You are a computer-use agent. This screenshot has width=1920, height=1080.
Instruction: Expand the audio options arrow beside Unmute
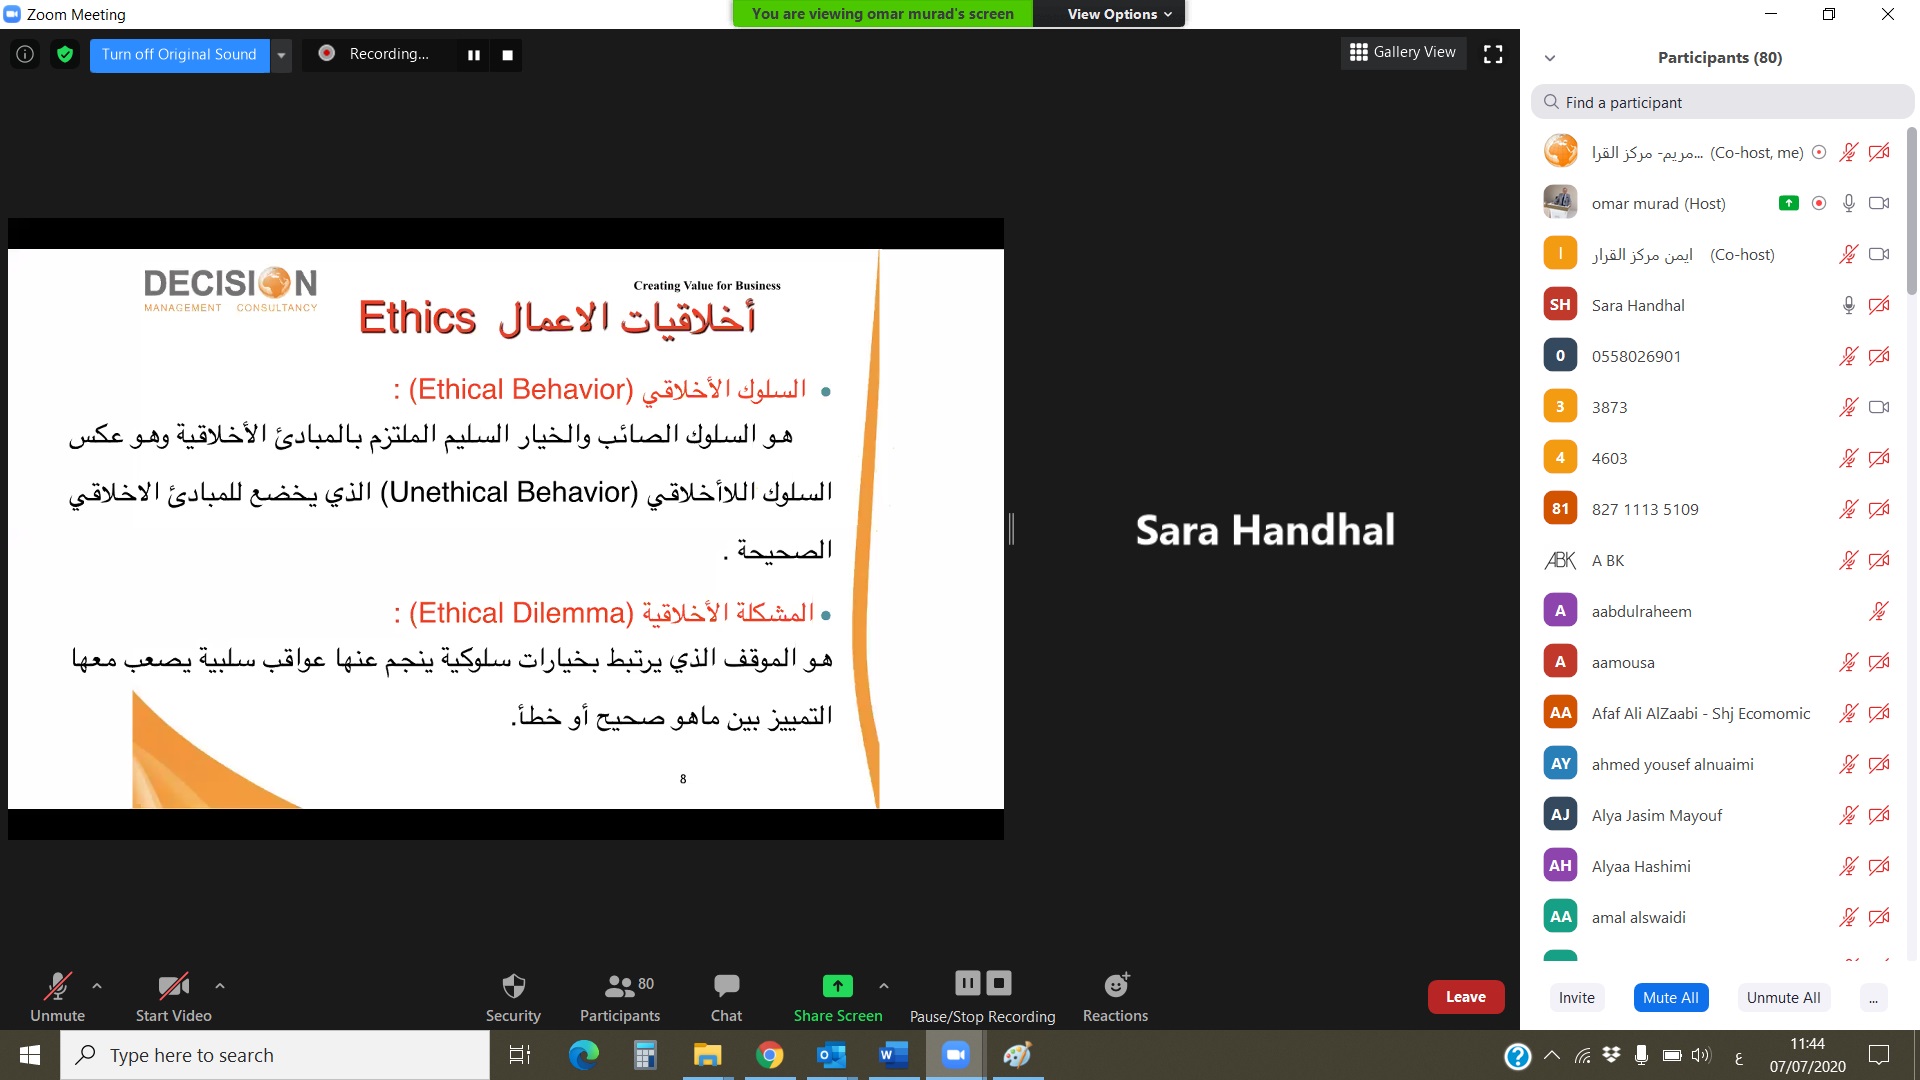point(97,986)
